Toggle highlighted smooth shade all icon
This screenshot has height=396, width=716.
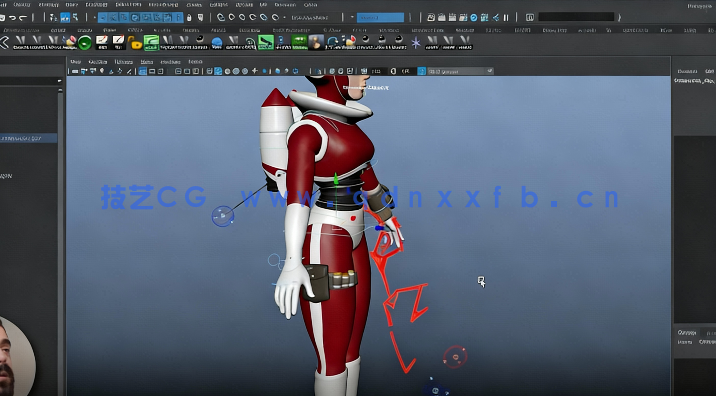(218, 71)
